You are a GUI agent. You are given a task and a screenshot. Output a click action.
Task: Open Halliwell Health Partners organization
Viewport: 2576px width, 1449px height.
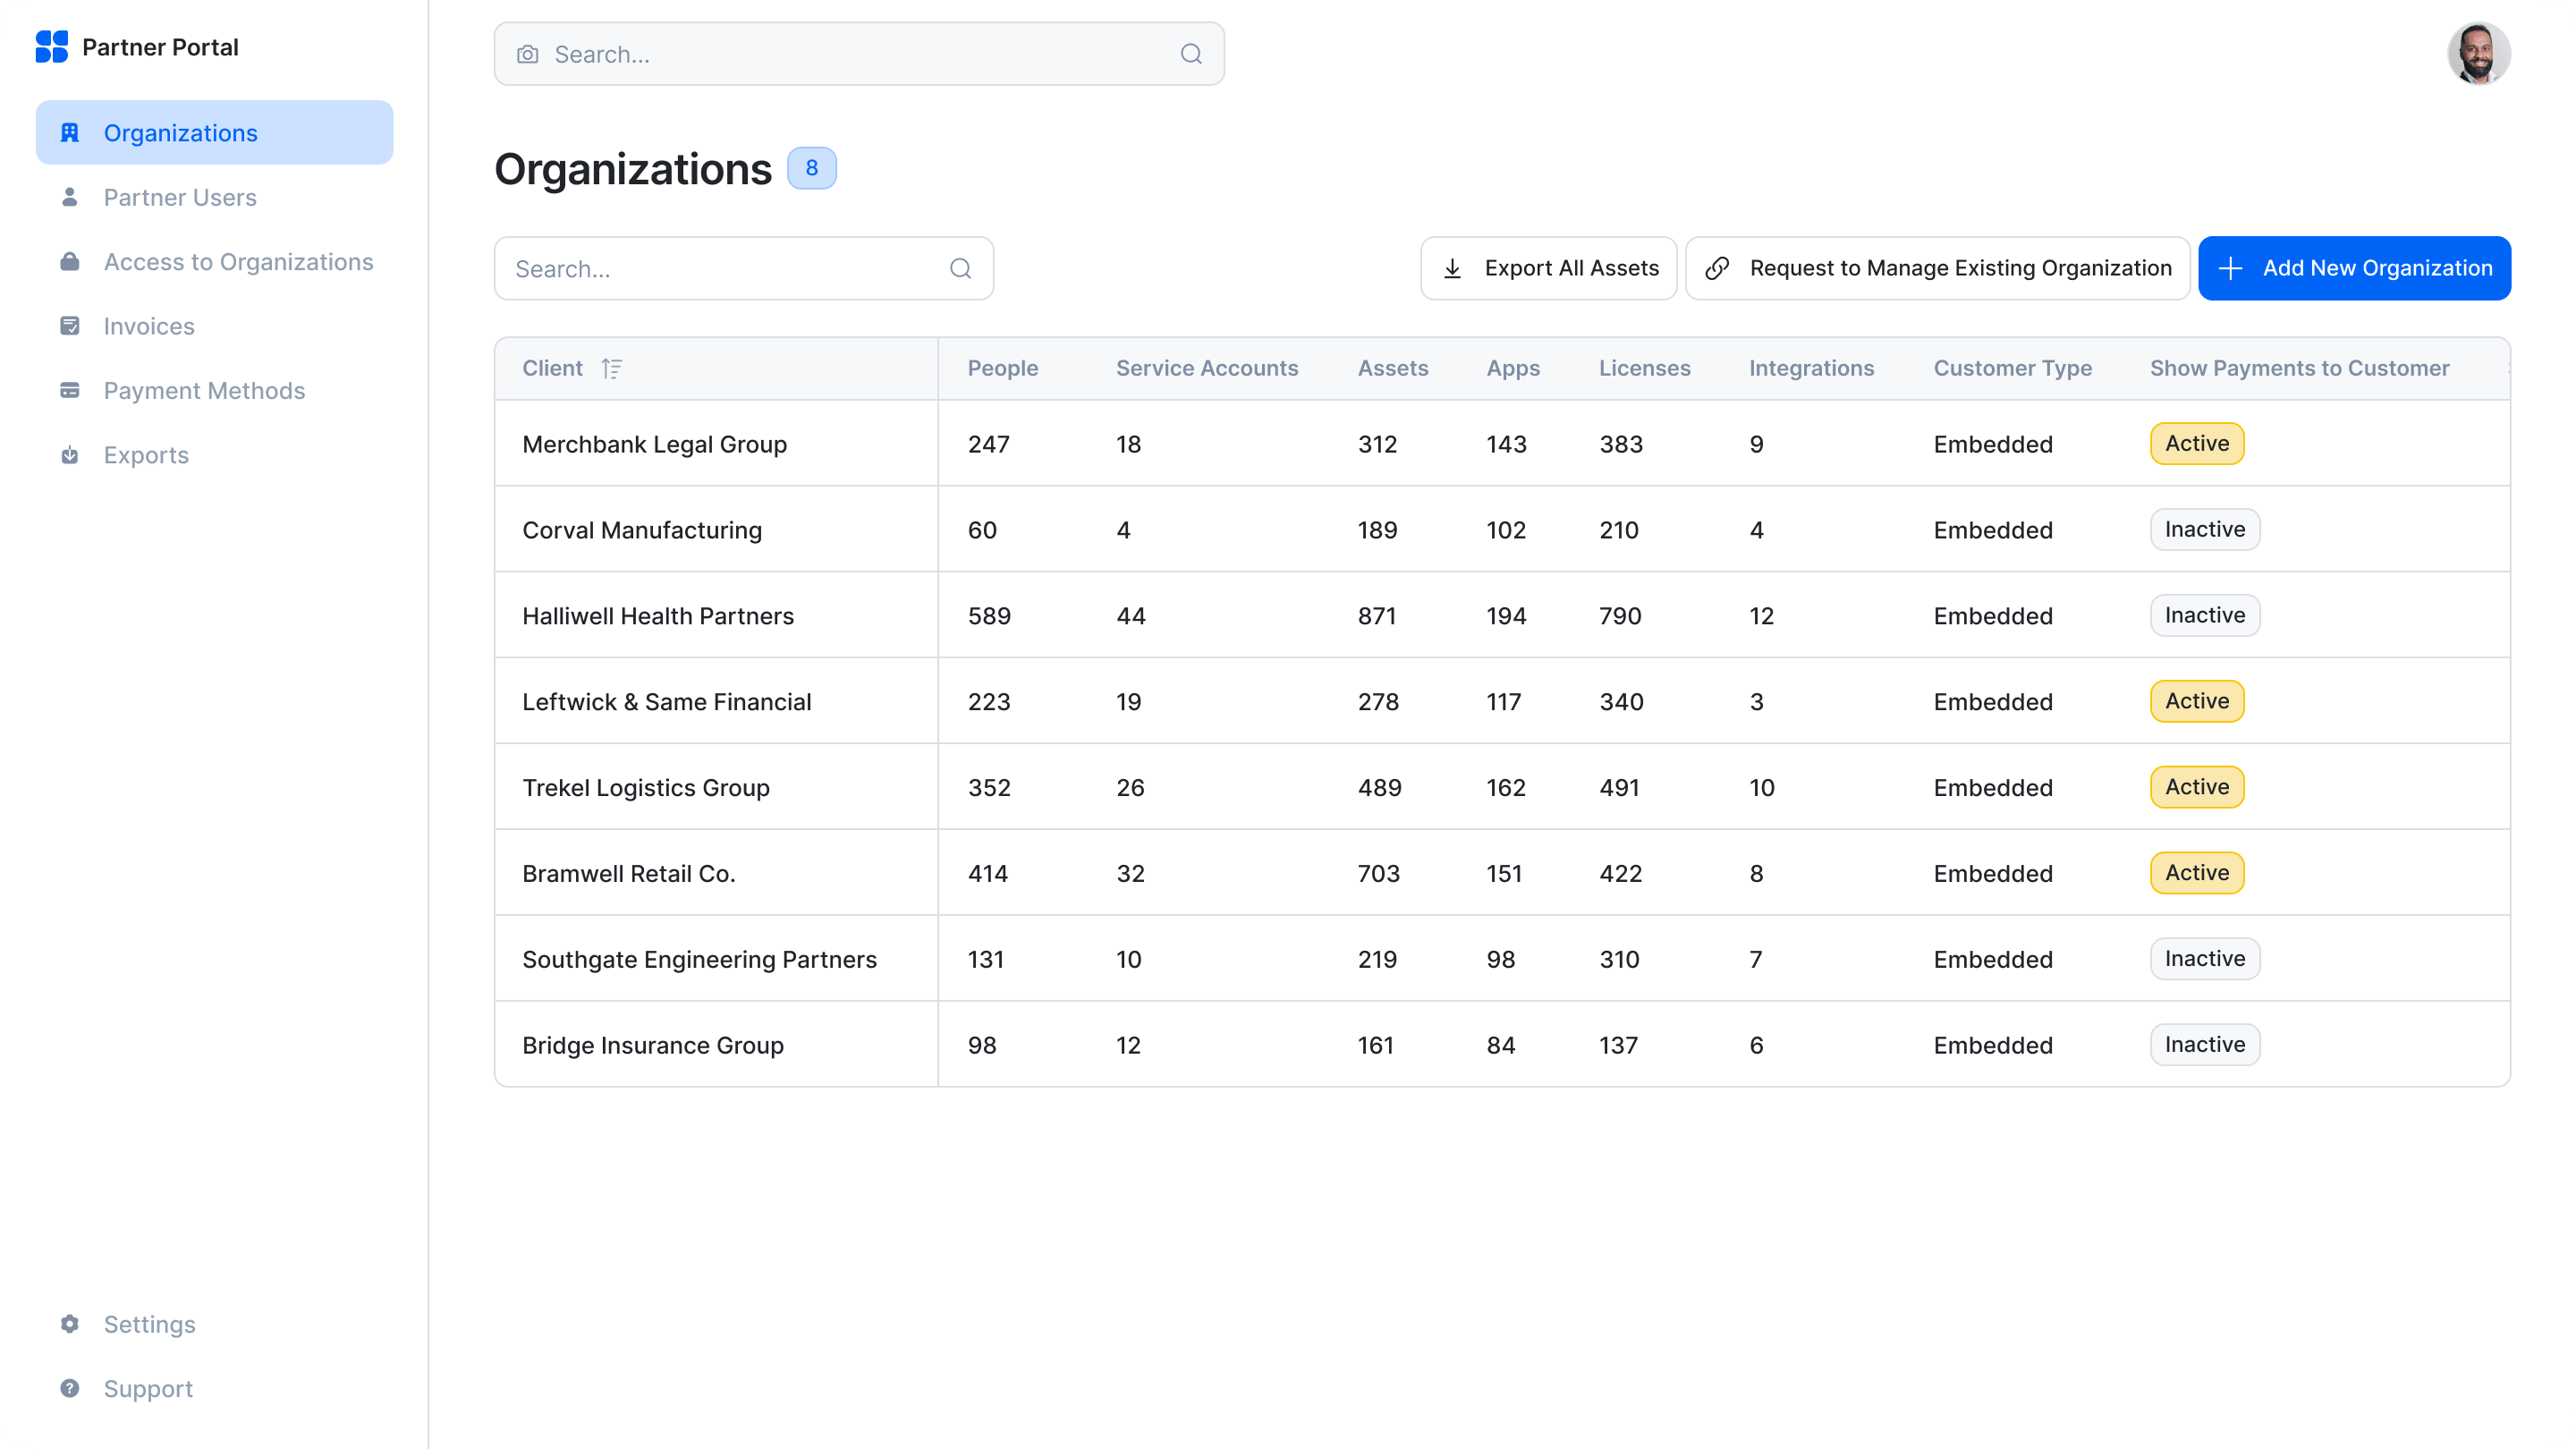[x=658, y=616]
